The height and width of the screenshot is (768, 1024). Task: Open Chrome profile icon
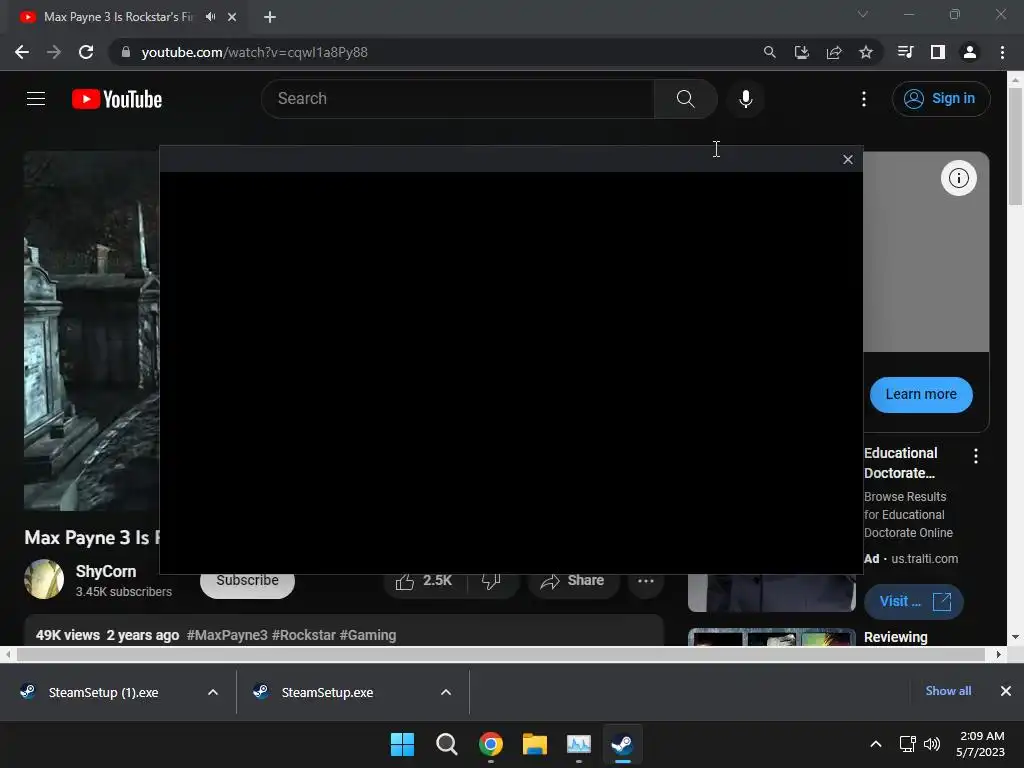(x=969, y=52)
